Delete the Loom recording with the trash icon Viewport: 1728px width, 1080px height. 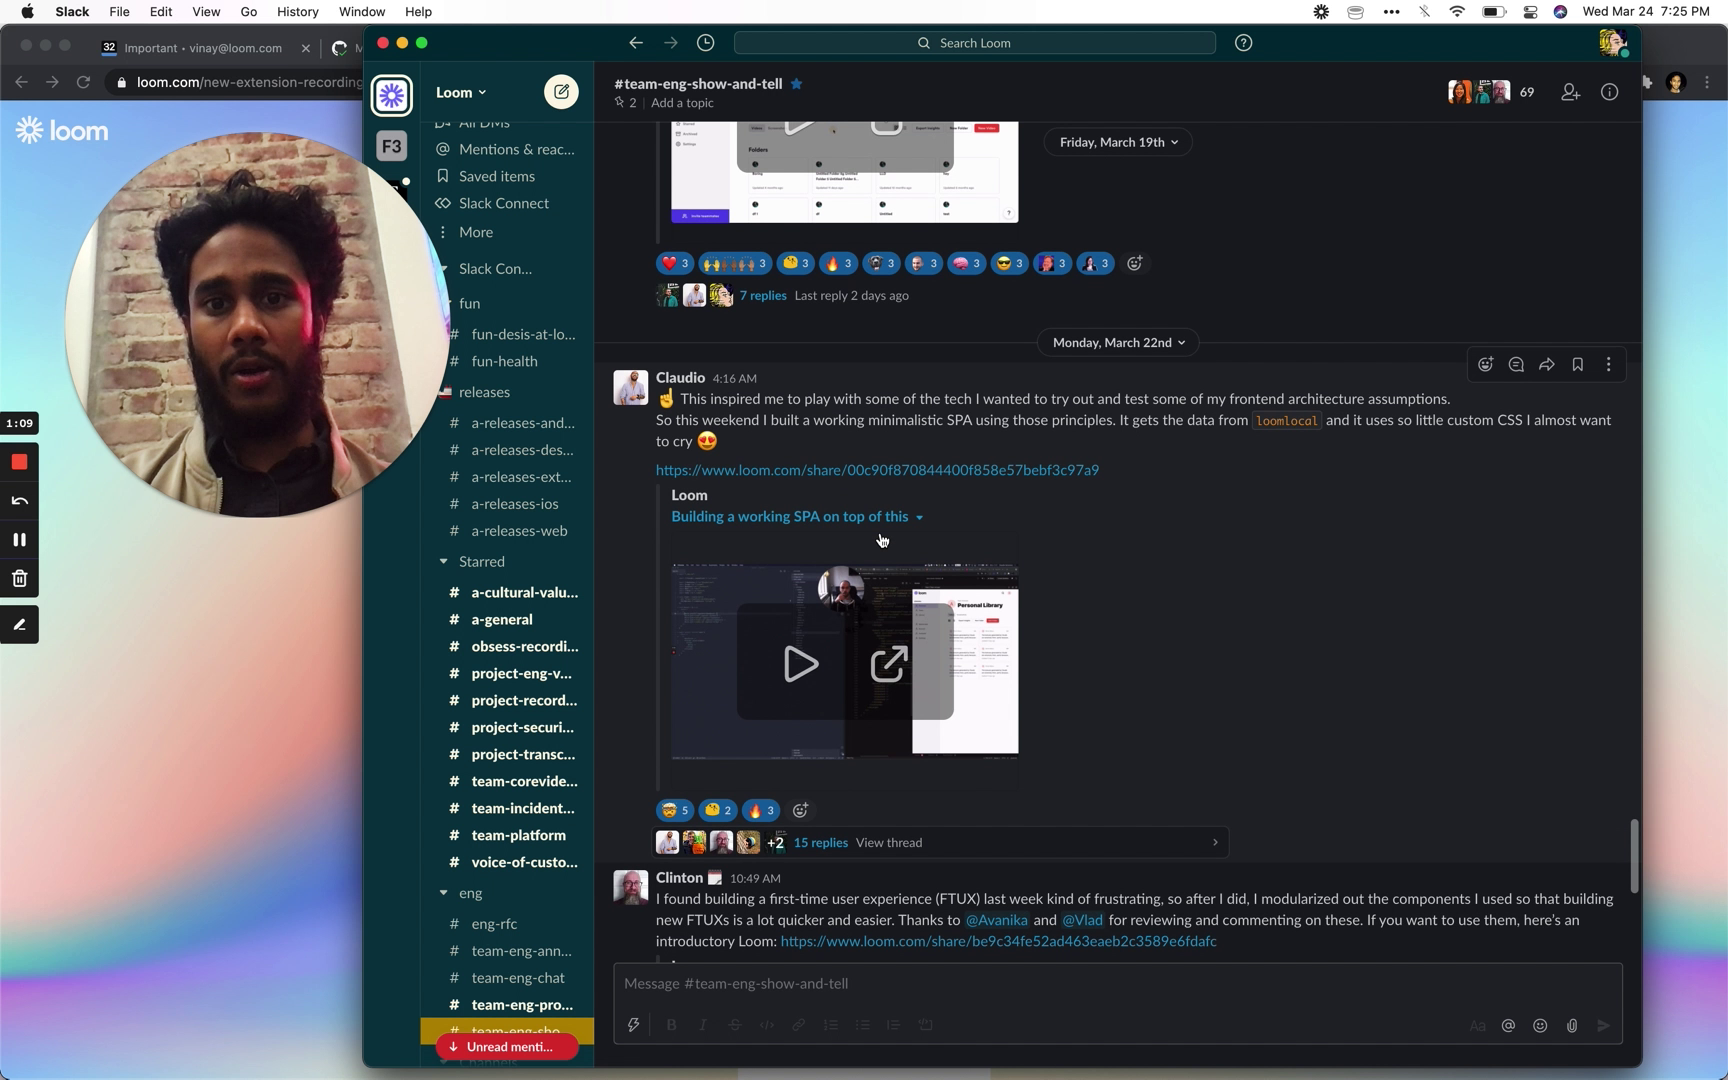pos(19,579)
